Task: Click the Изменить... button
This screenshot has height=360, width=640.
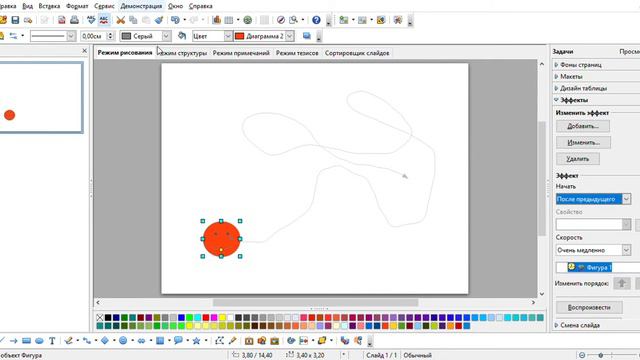Action: tap(583, 142)
